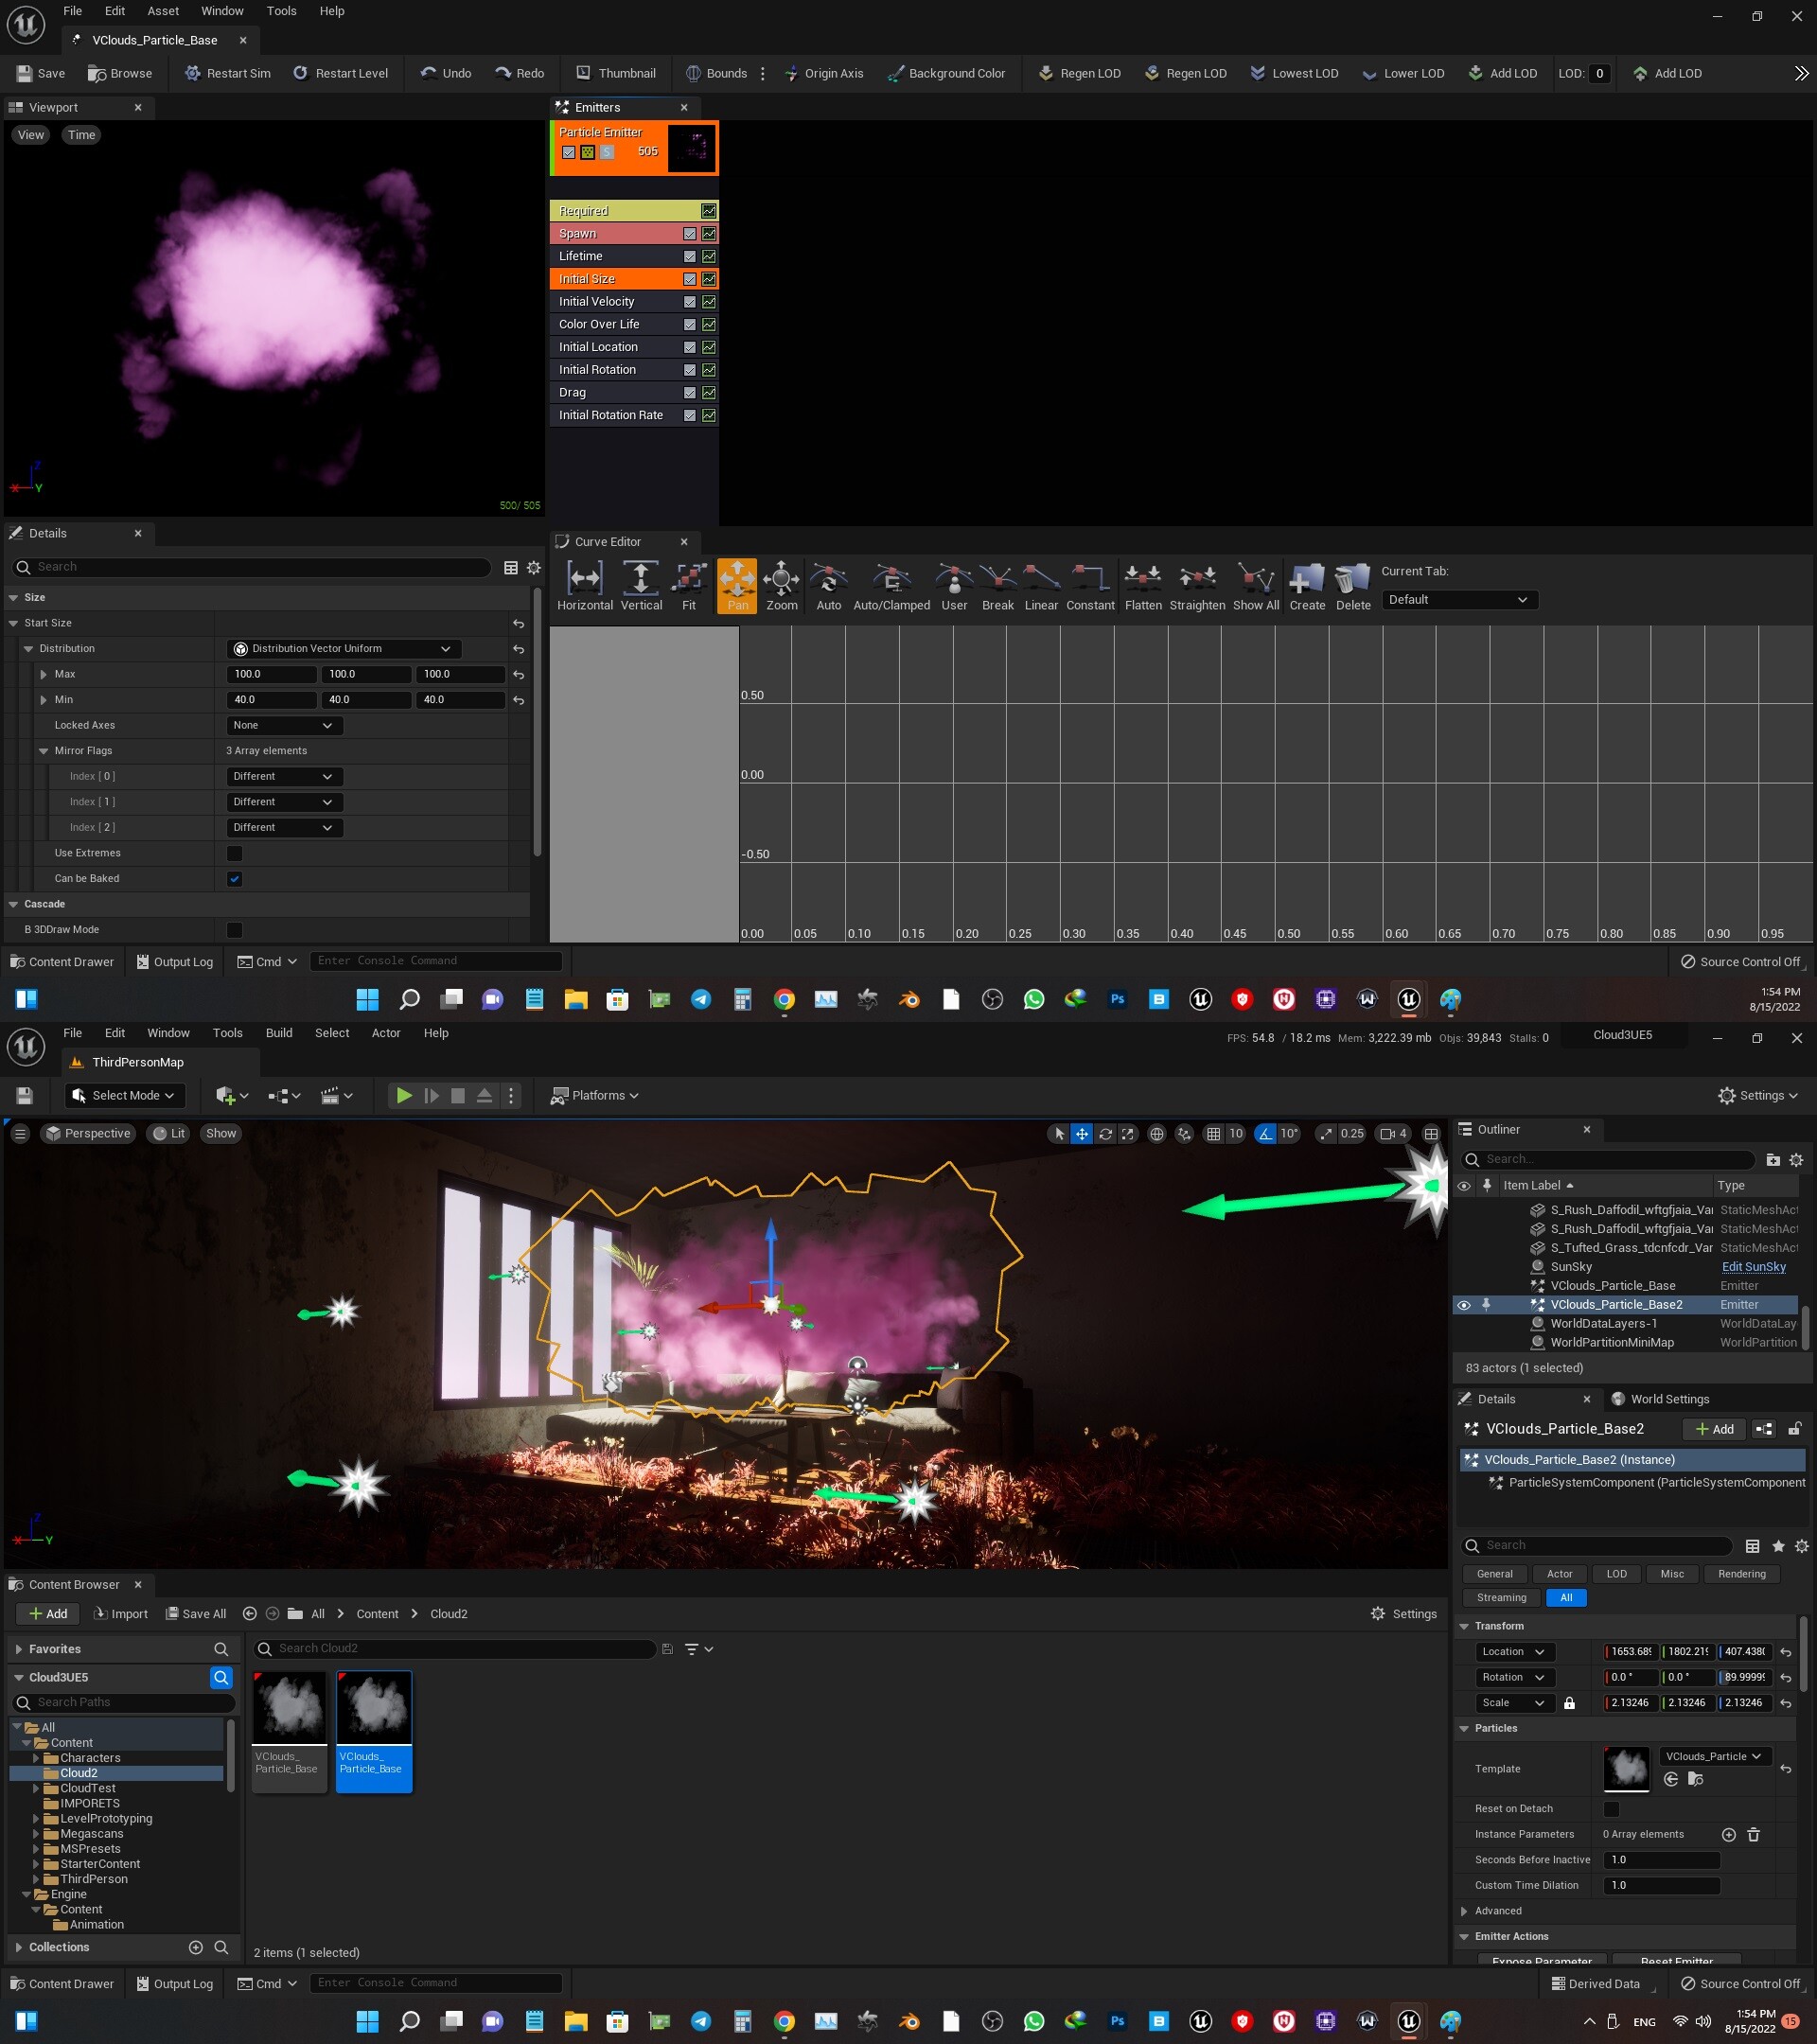Uncheck the Can be Baked checkbox
This screenshot has width=1817, height=2044.
(234, 879)
